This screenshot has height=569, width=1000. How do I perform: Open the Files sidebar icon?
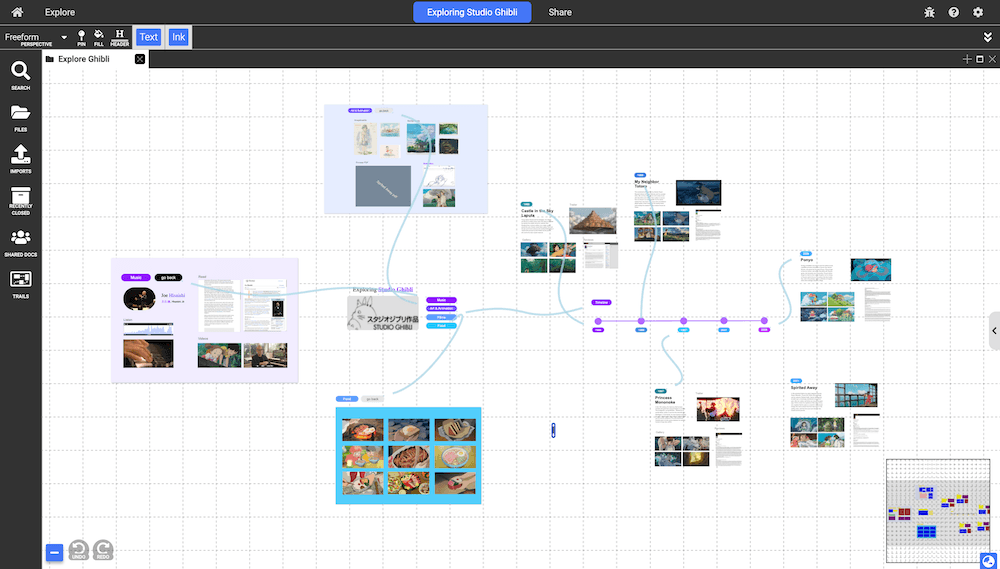20,118
